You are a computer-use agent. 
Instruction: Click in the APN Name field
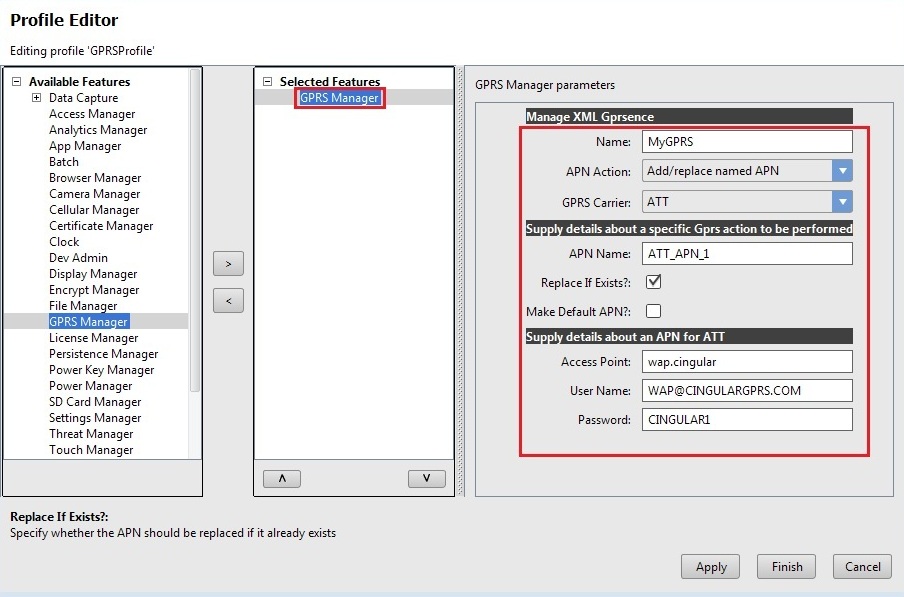tap(746, 254)
